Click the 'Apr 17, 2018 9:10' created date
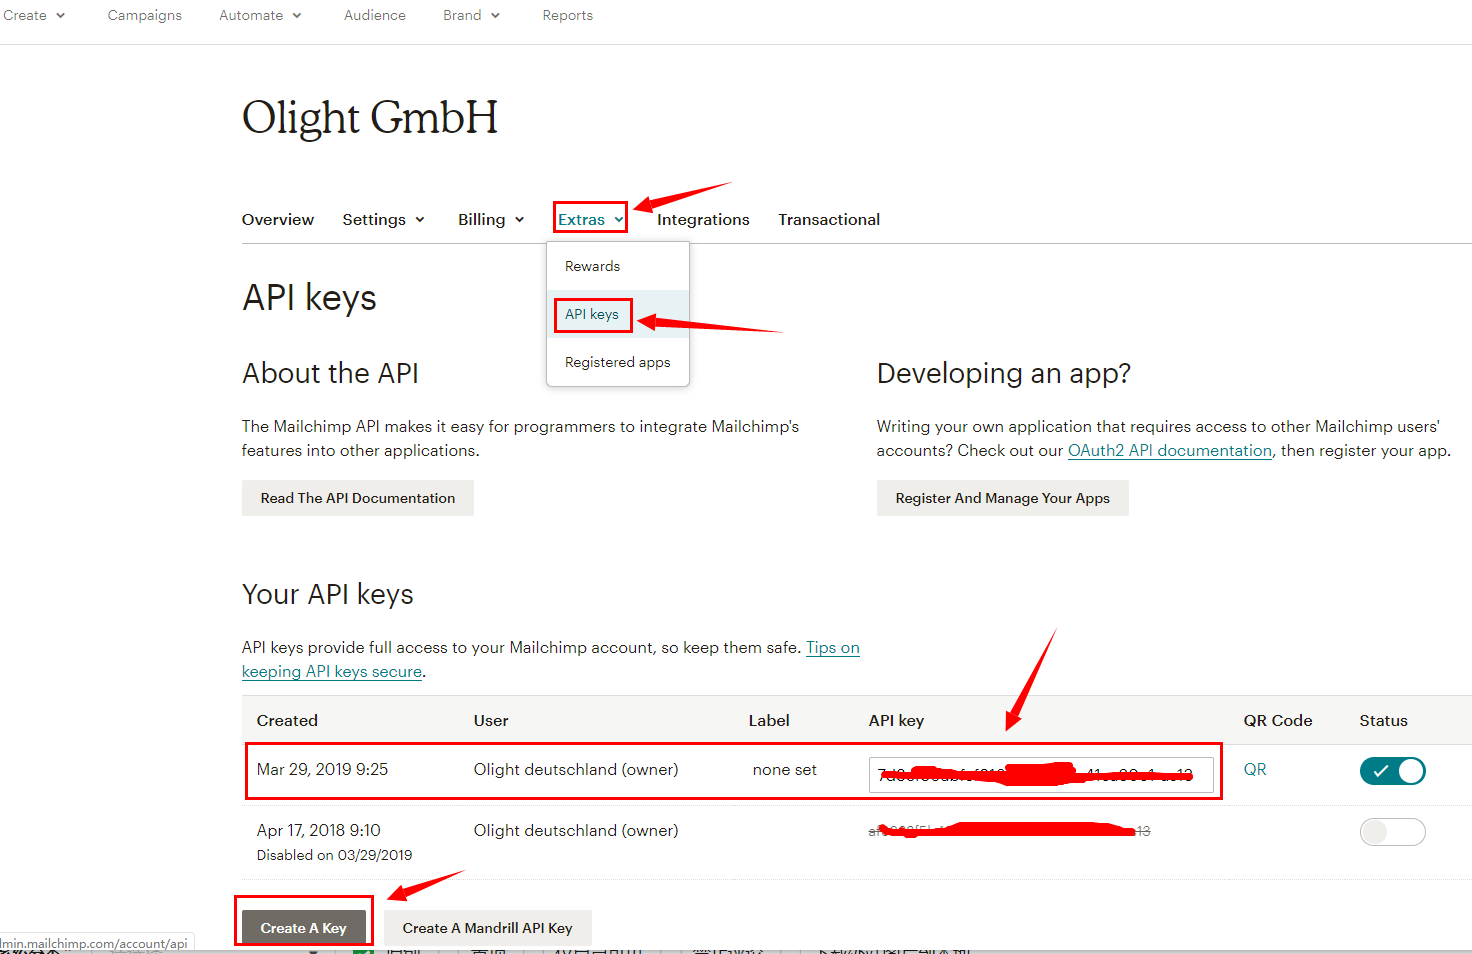Screen dimensions: 1472x954 [x=319, y=830]
